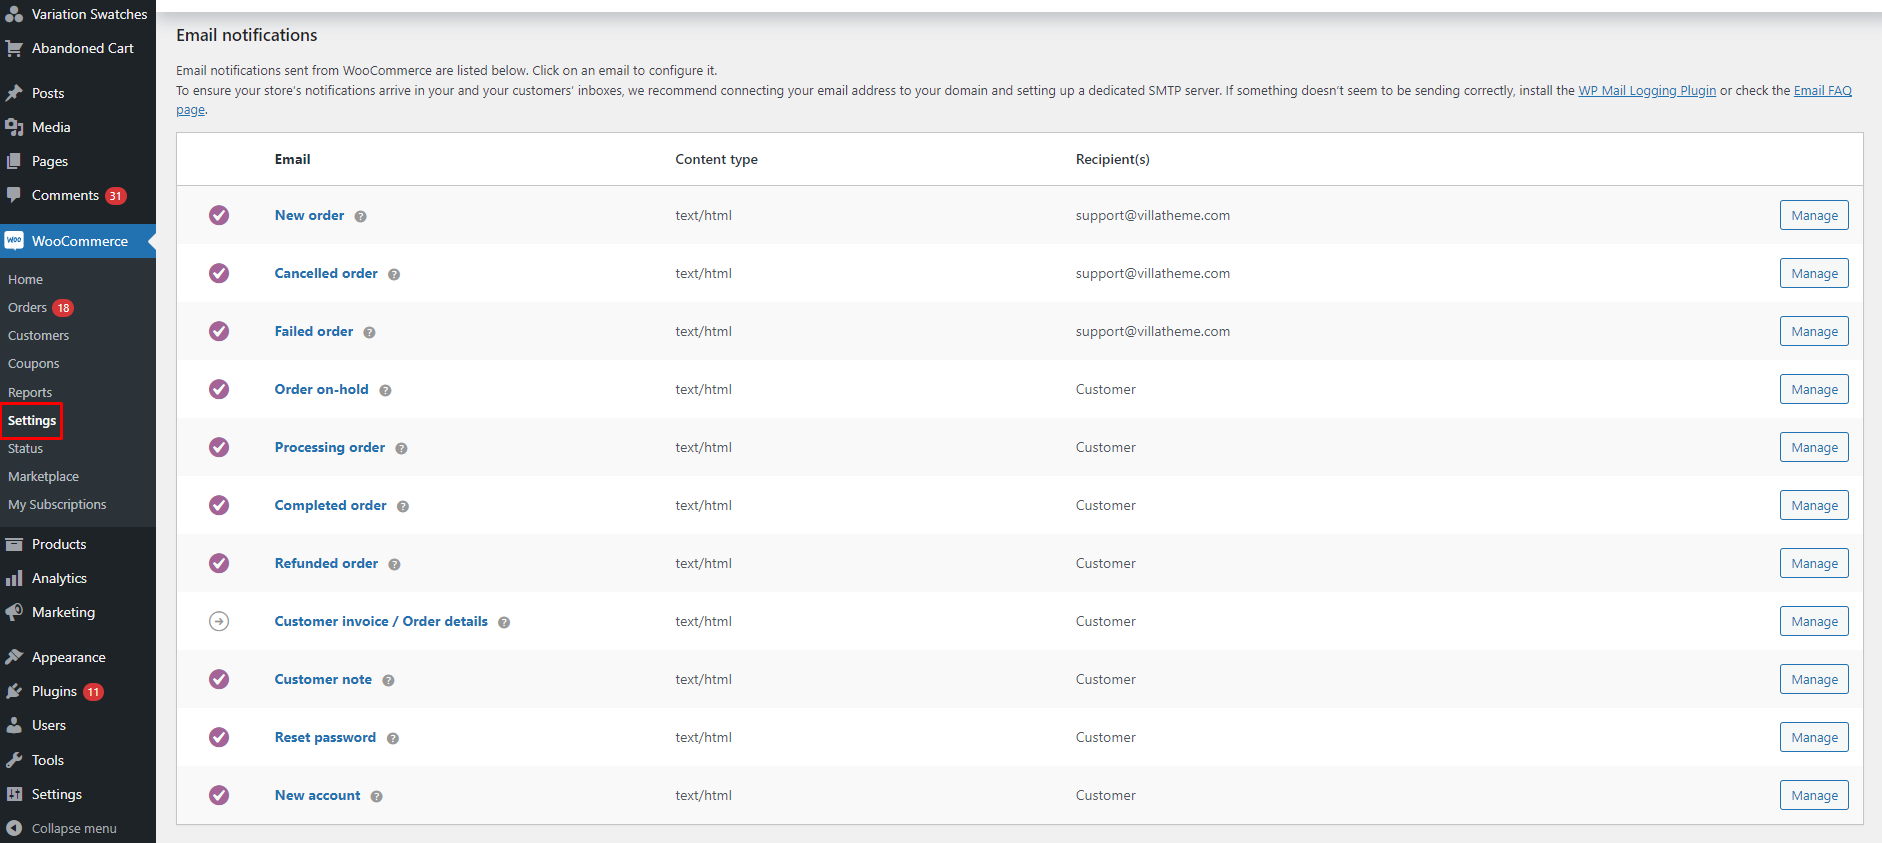This screenshot has height=843, width=1882.
Task: Click the Comments bubble icon
Action: pyautogui.click(x=14, y=195)
